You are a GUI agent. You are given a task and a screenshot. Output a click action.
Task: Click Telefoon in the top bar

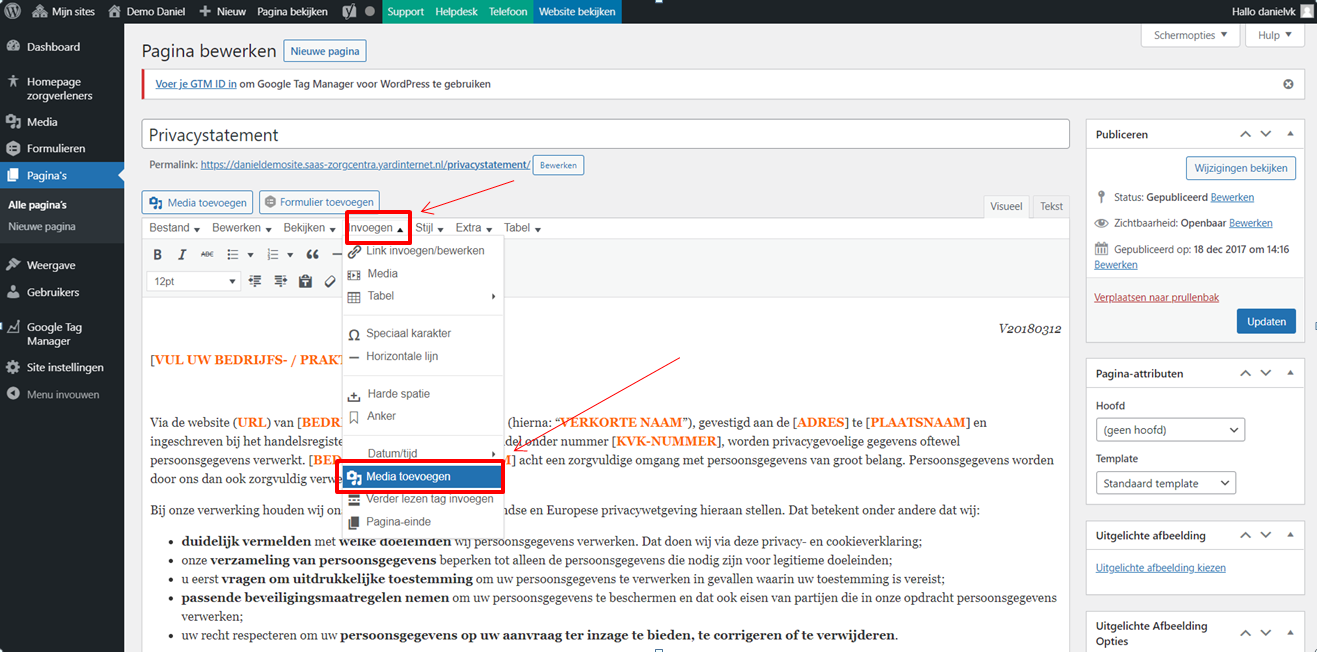[508, 11]
